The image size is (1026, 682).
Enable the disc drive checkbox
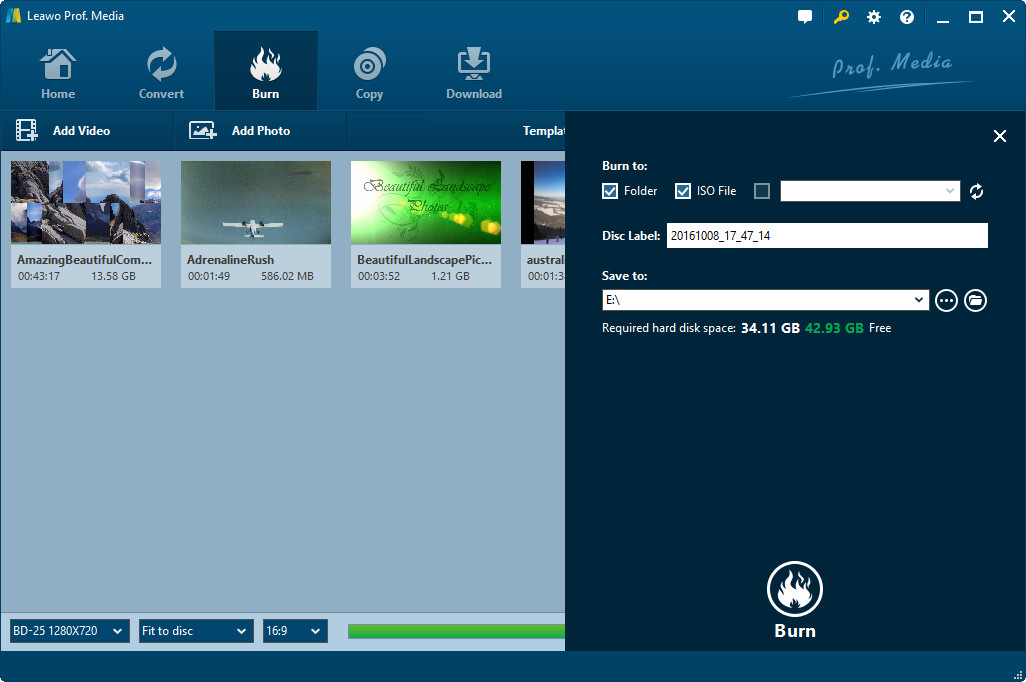point(762,191)
